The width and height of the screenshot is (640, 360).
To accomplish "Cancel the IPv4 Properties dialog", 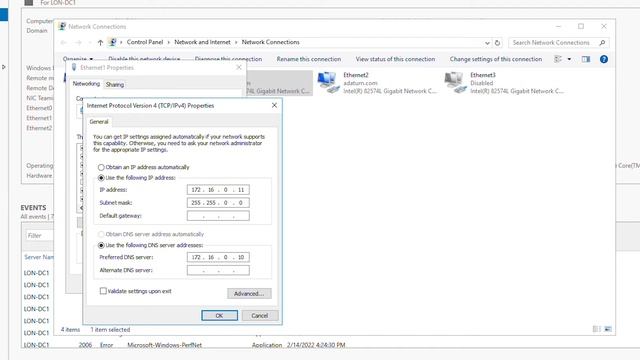I will (260, 316).
